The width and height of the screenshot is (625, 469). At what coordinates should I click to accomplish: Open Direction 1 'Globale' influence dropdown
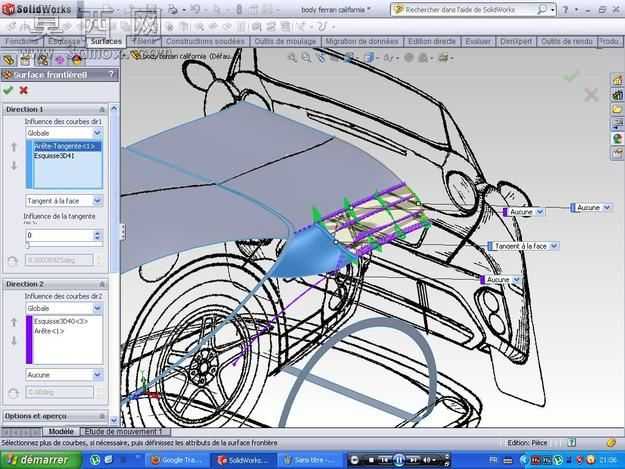click(98, 133)
